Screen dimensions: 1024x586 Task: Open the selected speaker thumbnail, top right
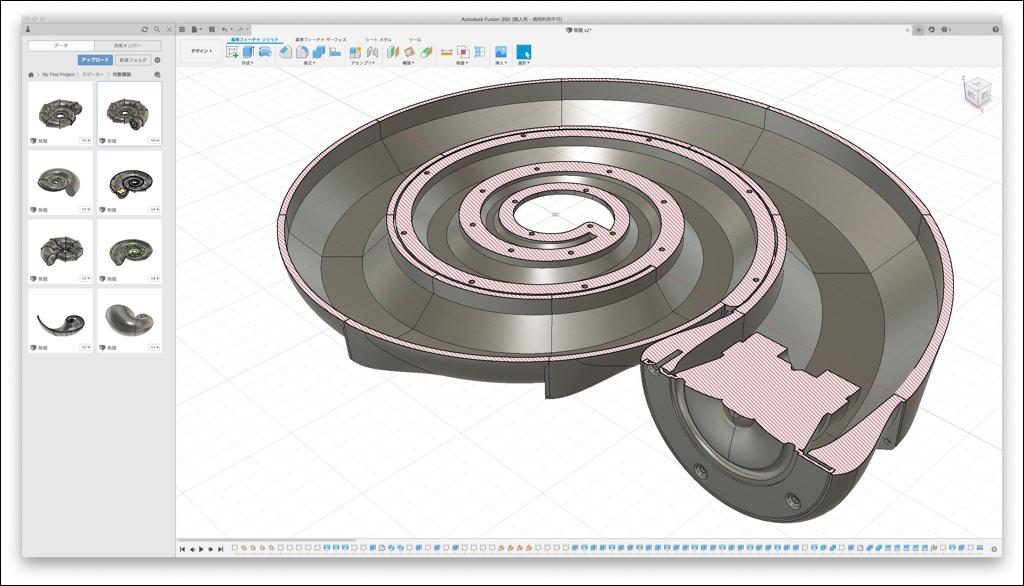tap(129, 114)
